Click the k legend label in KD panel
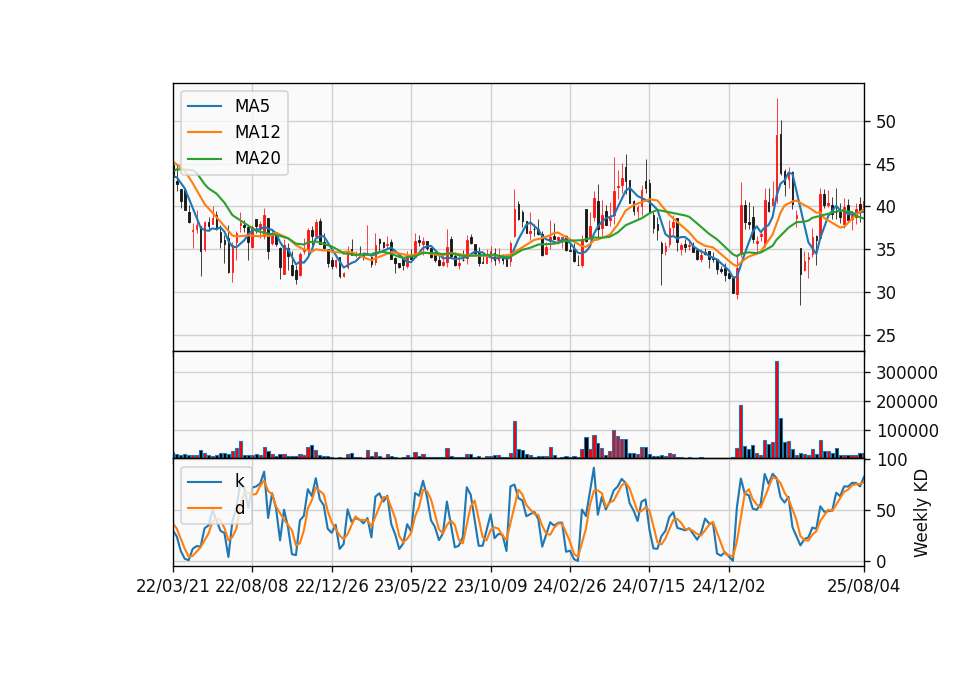Viewport: 960px width, 690px height. coord(239,481)
